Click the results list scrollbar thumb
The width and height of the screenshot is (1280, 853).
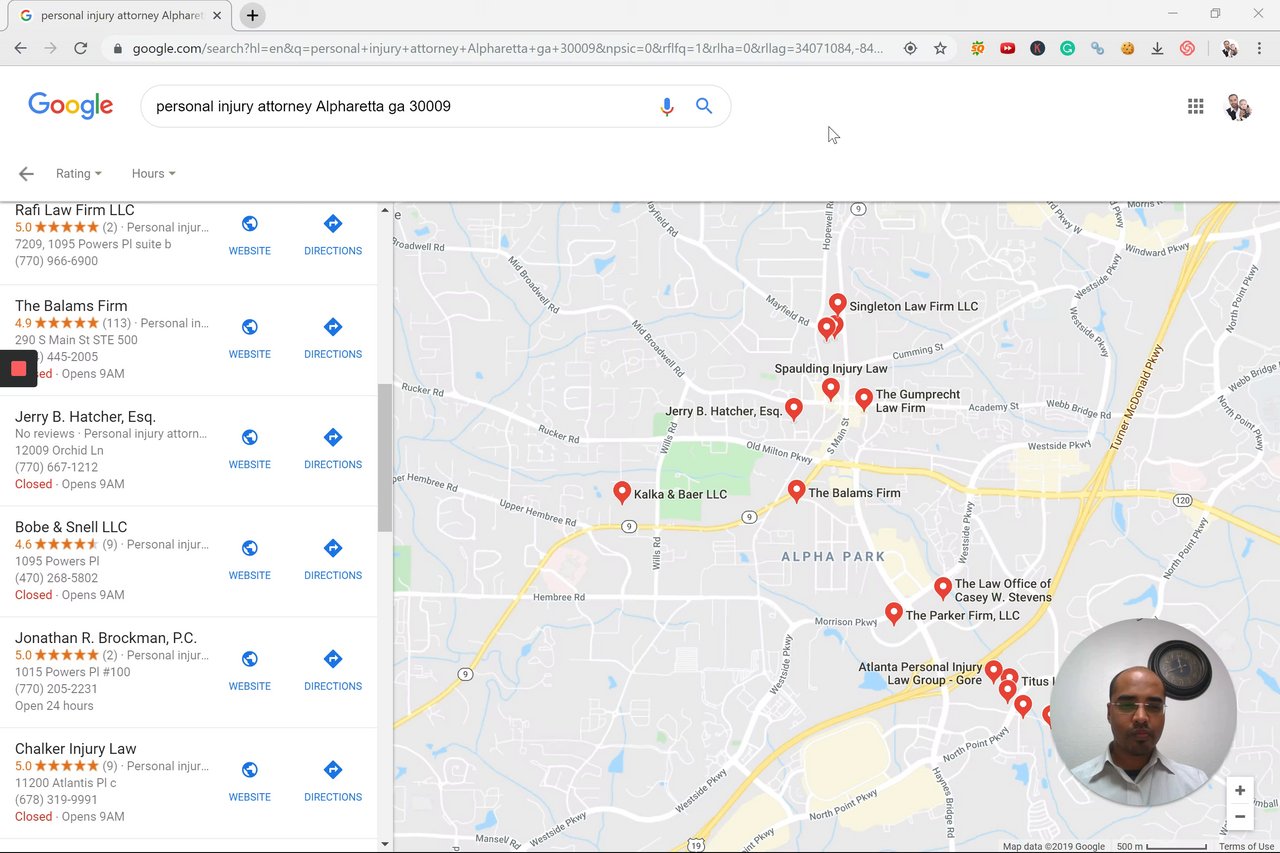385,457
